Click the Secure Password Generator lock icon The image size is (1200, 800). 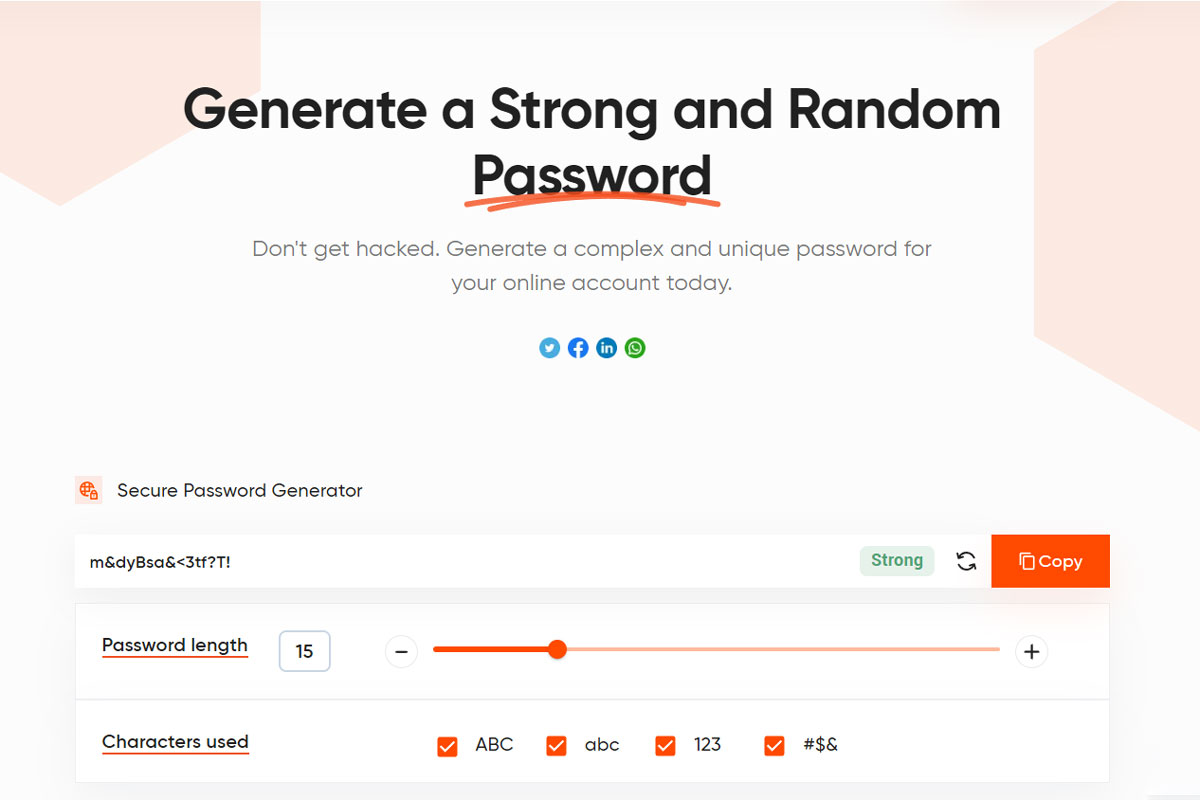point(89,490)
